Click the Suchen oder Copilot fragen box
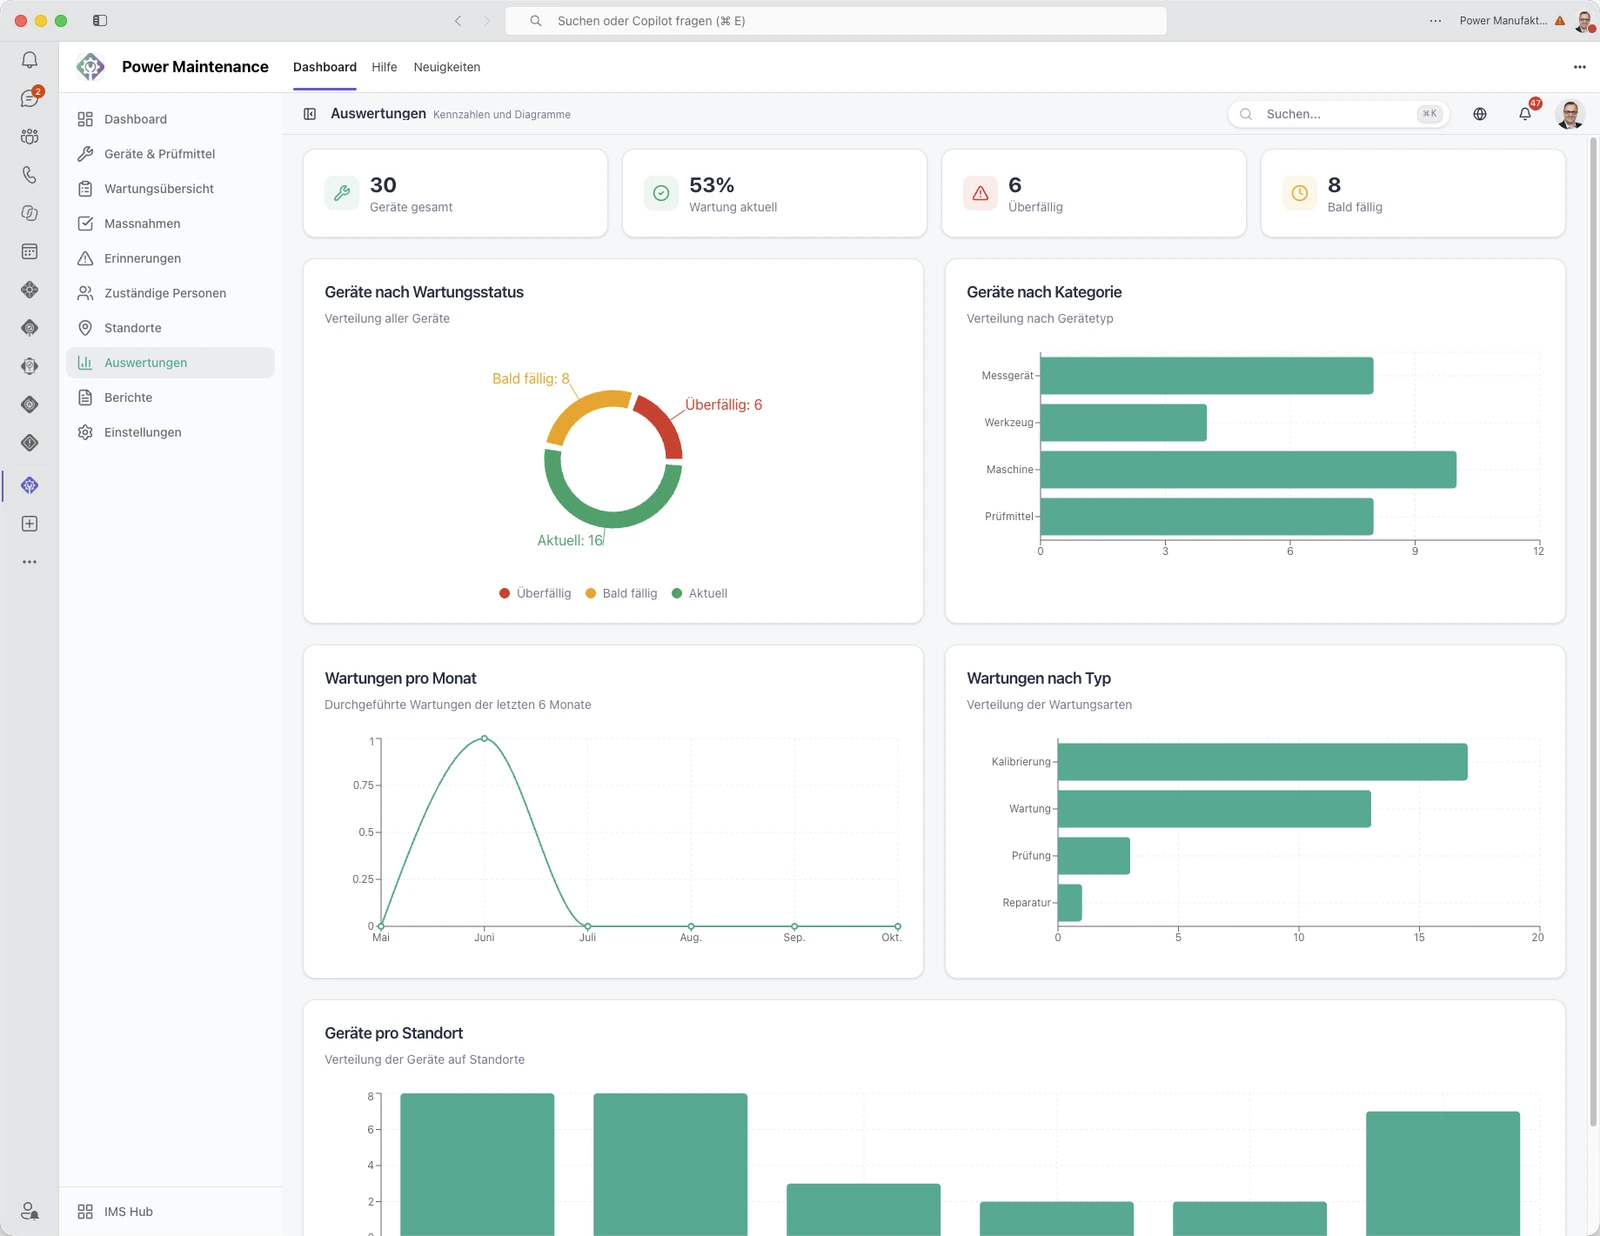Image resolution: width=1600 pixels, height=1236 pixels. pos(836,21)
